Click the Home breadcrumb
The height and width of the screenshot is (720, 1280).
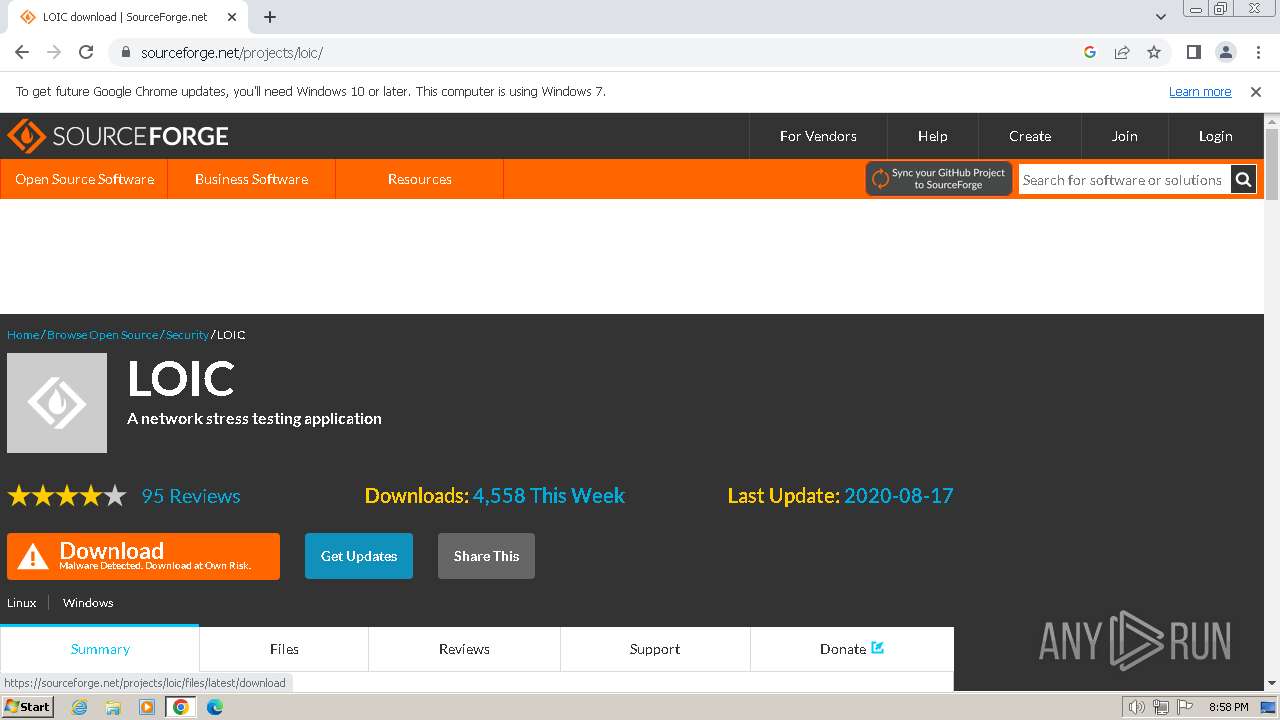coord(23,335)
